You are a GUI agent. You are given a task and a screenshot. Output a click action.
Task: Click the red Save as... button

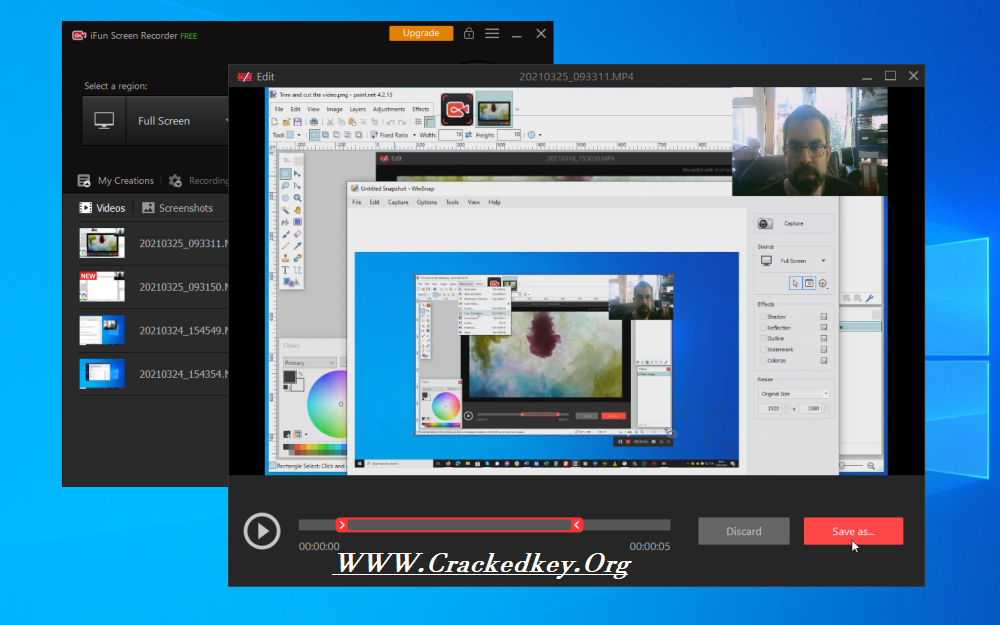(853, 531)
